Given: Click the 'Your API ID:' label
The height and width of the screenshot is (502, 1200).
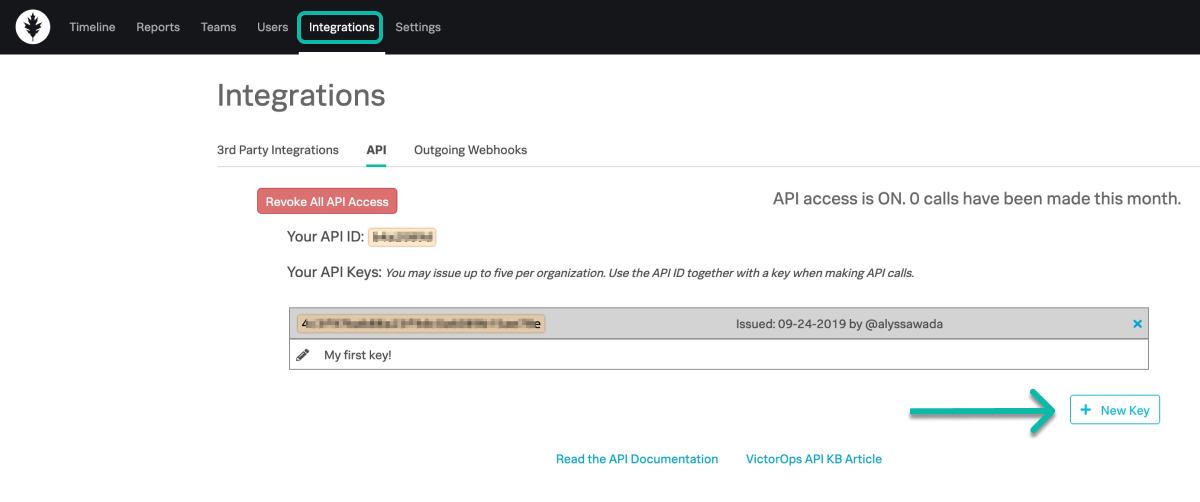Looking at the screenshot, I should coord(325,238).
